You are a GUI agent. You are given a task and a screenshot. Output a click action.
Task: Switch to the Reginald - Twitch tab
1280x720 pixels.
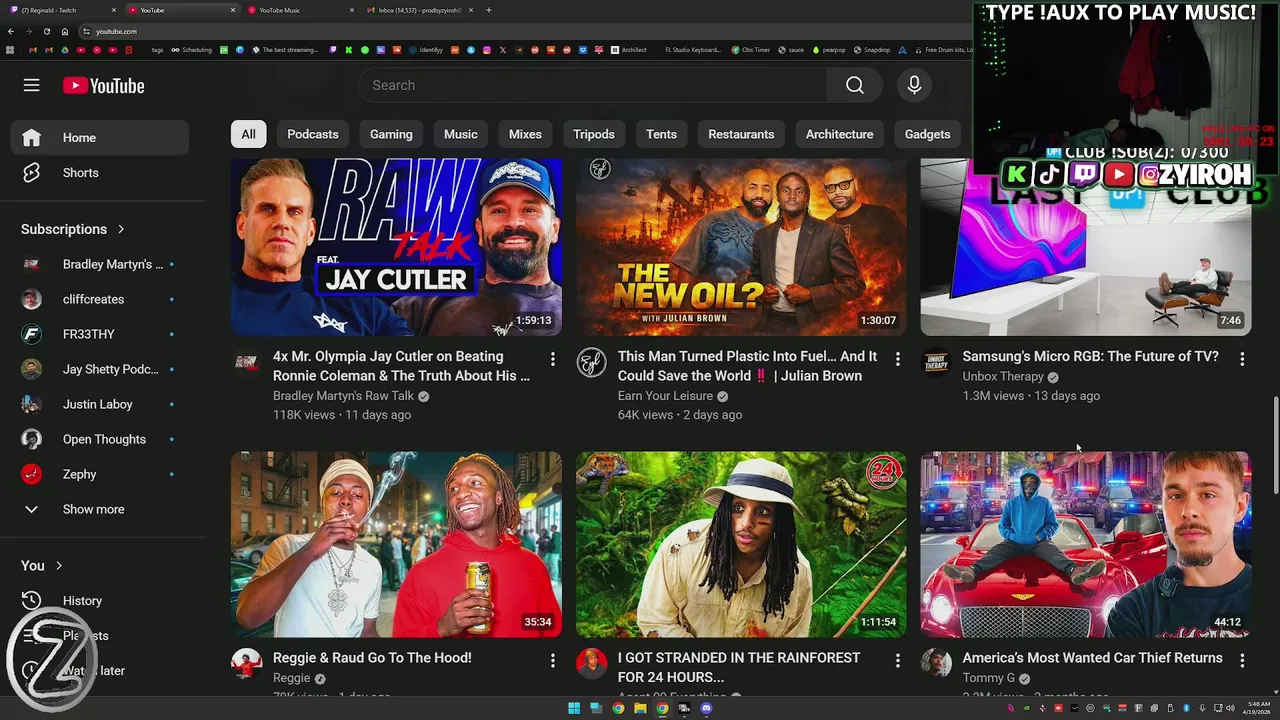coord(60,10)
